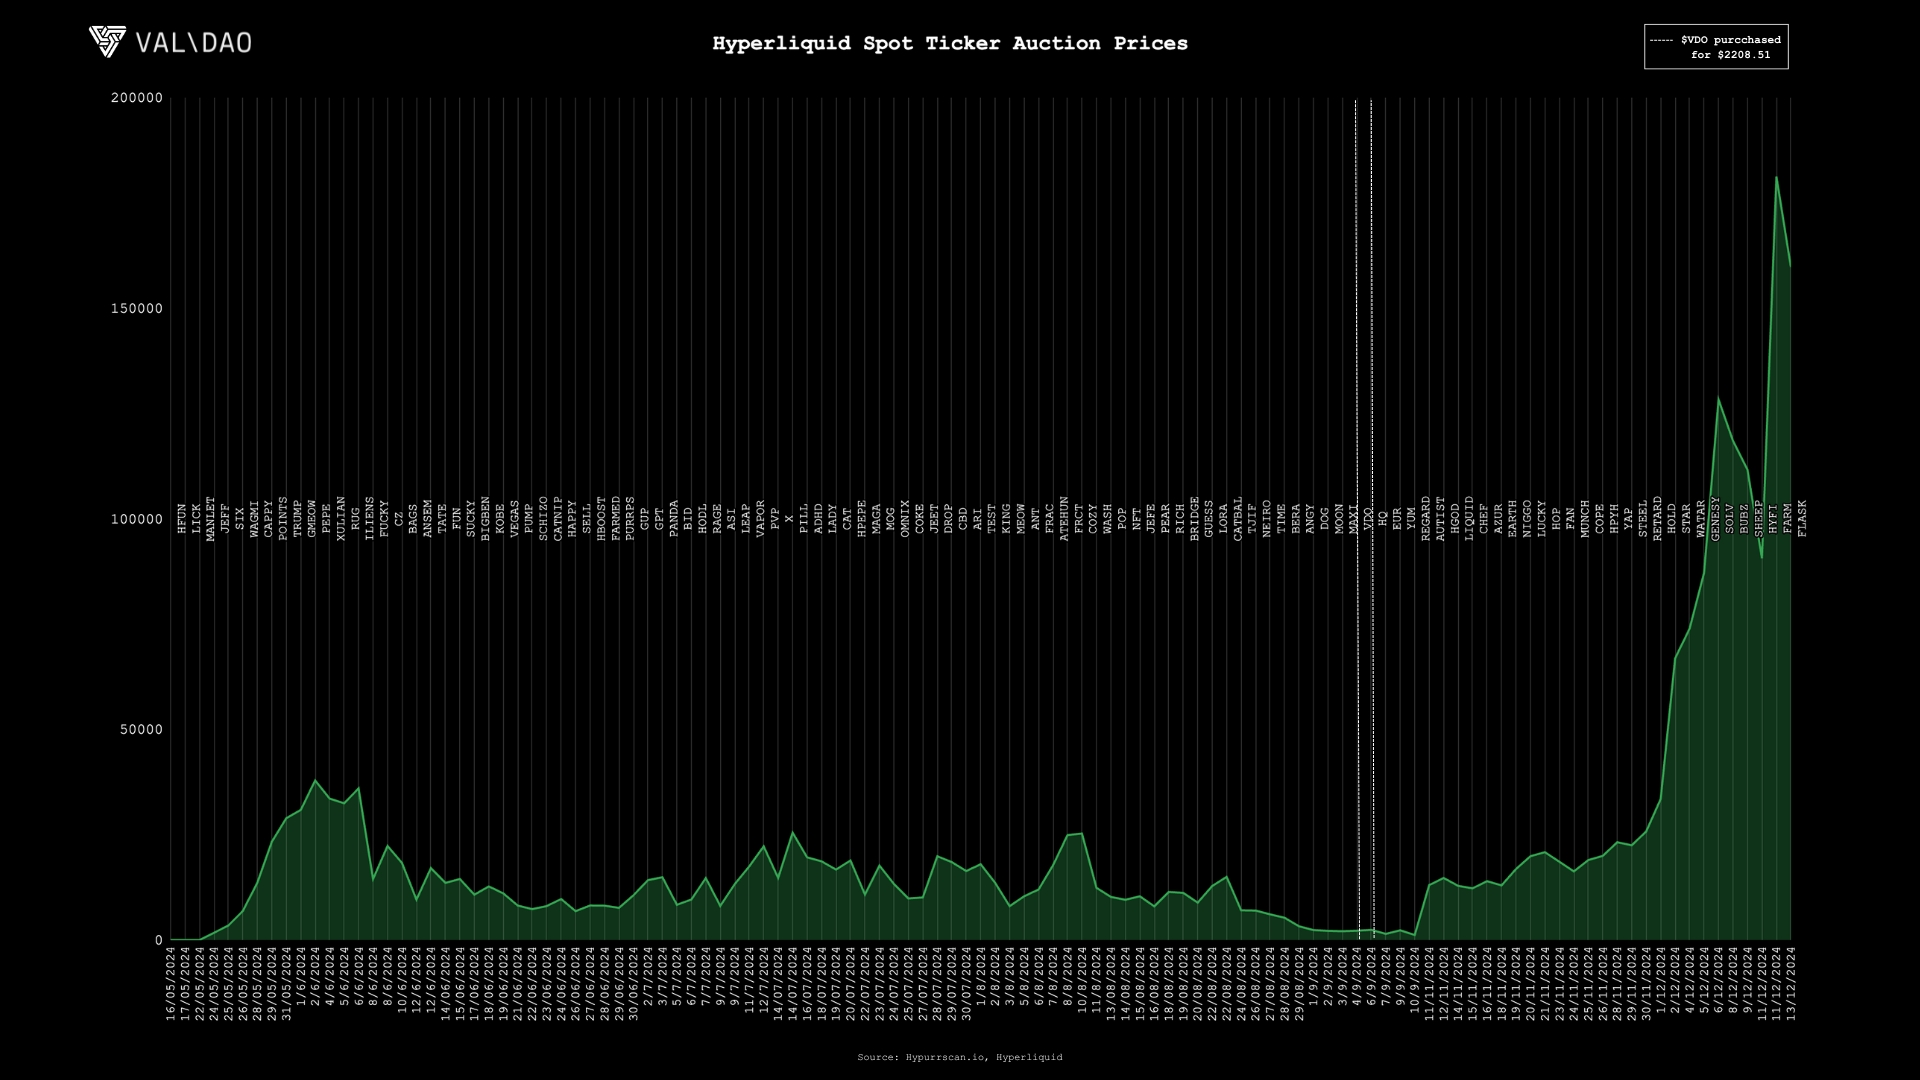Click the MOON ticker label
Viewport: 1920px width, 1080px height.
click(x=1340, y=519)
